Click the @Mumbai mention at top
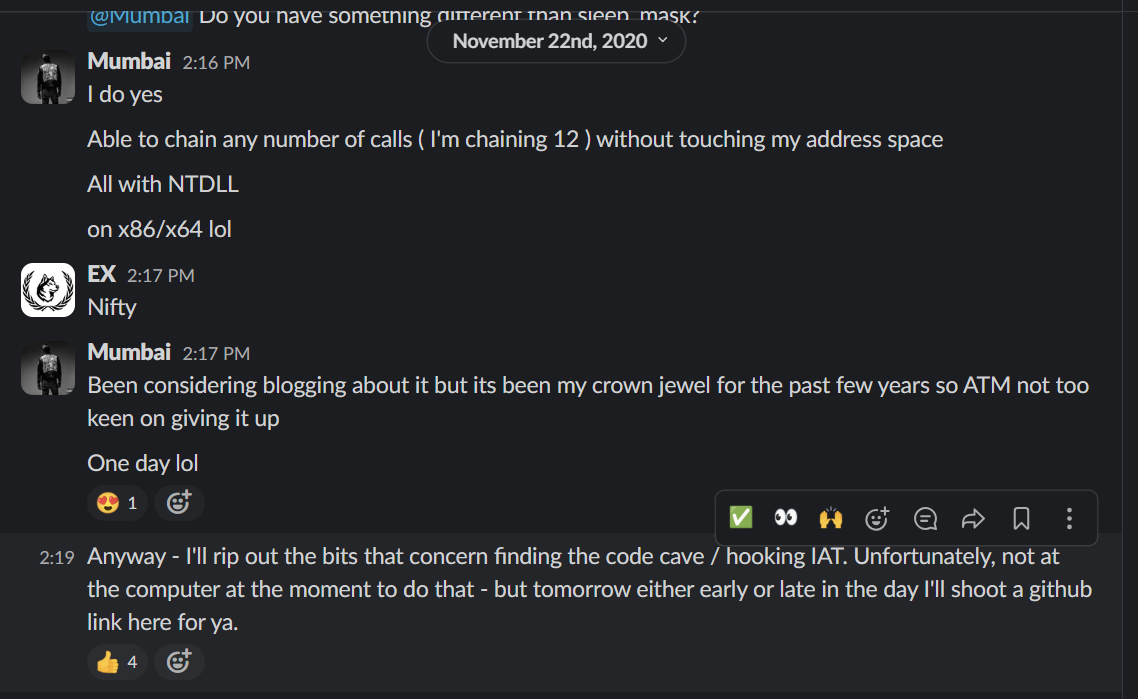Image resolution: width=1138 pixels, height=699 pixels. point(140,15)
